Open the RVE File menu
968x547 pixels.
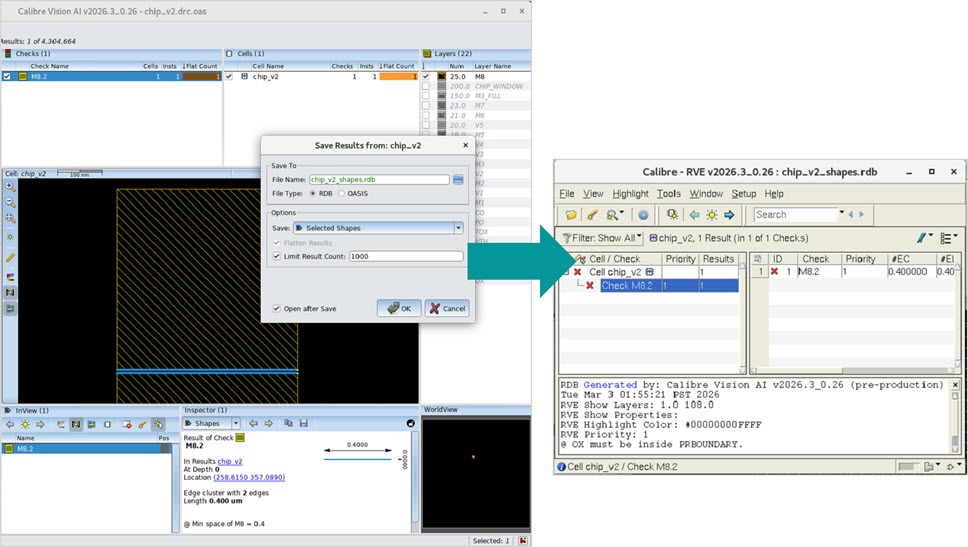(567, 194)
